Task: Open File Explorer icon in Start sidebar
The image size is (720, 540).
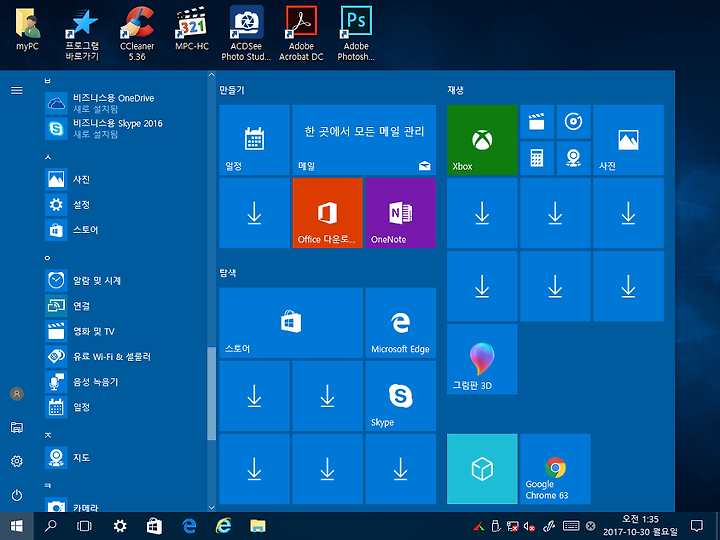Action: 17,428
